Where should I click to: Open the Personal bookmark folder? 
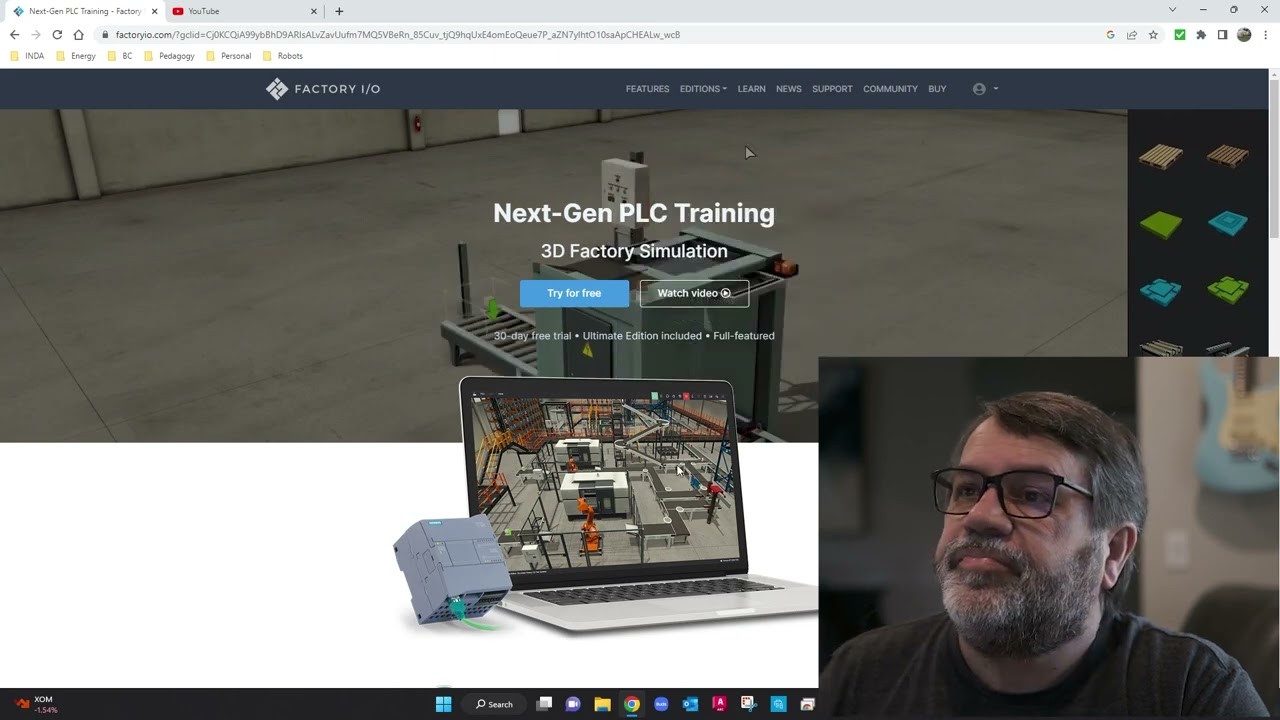point(229,56)
